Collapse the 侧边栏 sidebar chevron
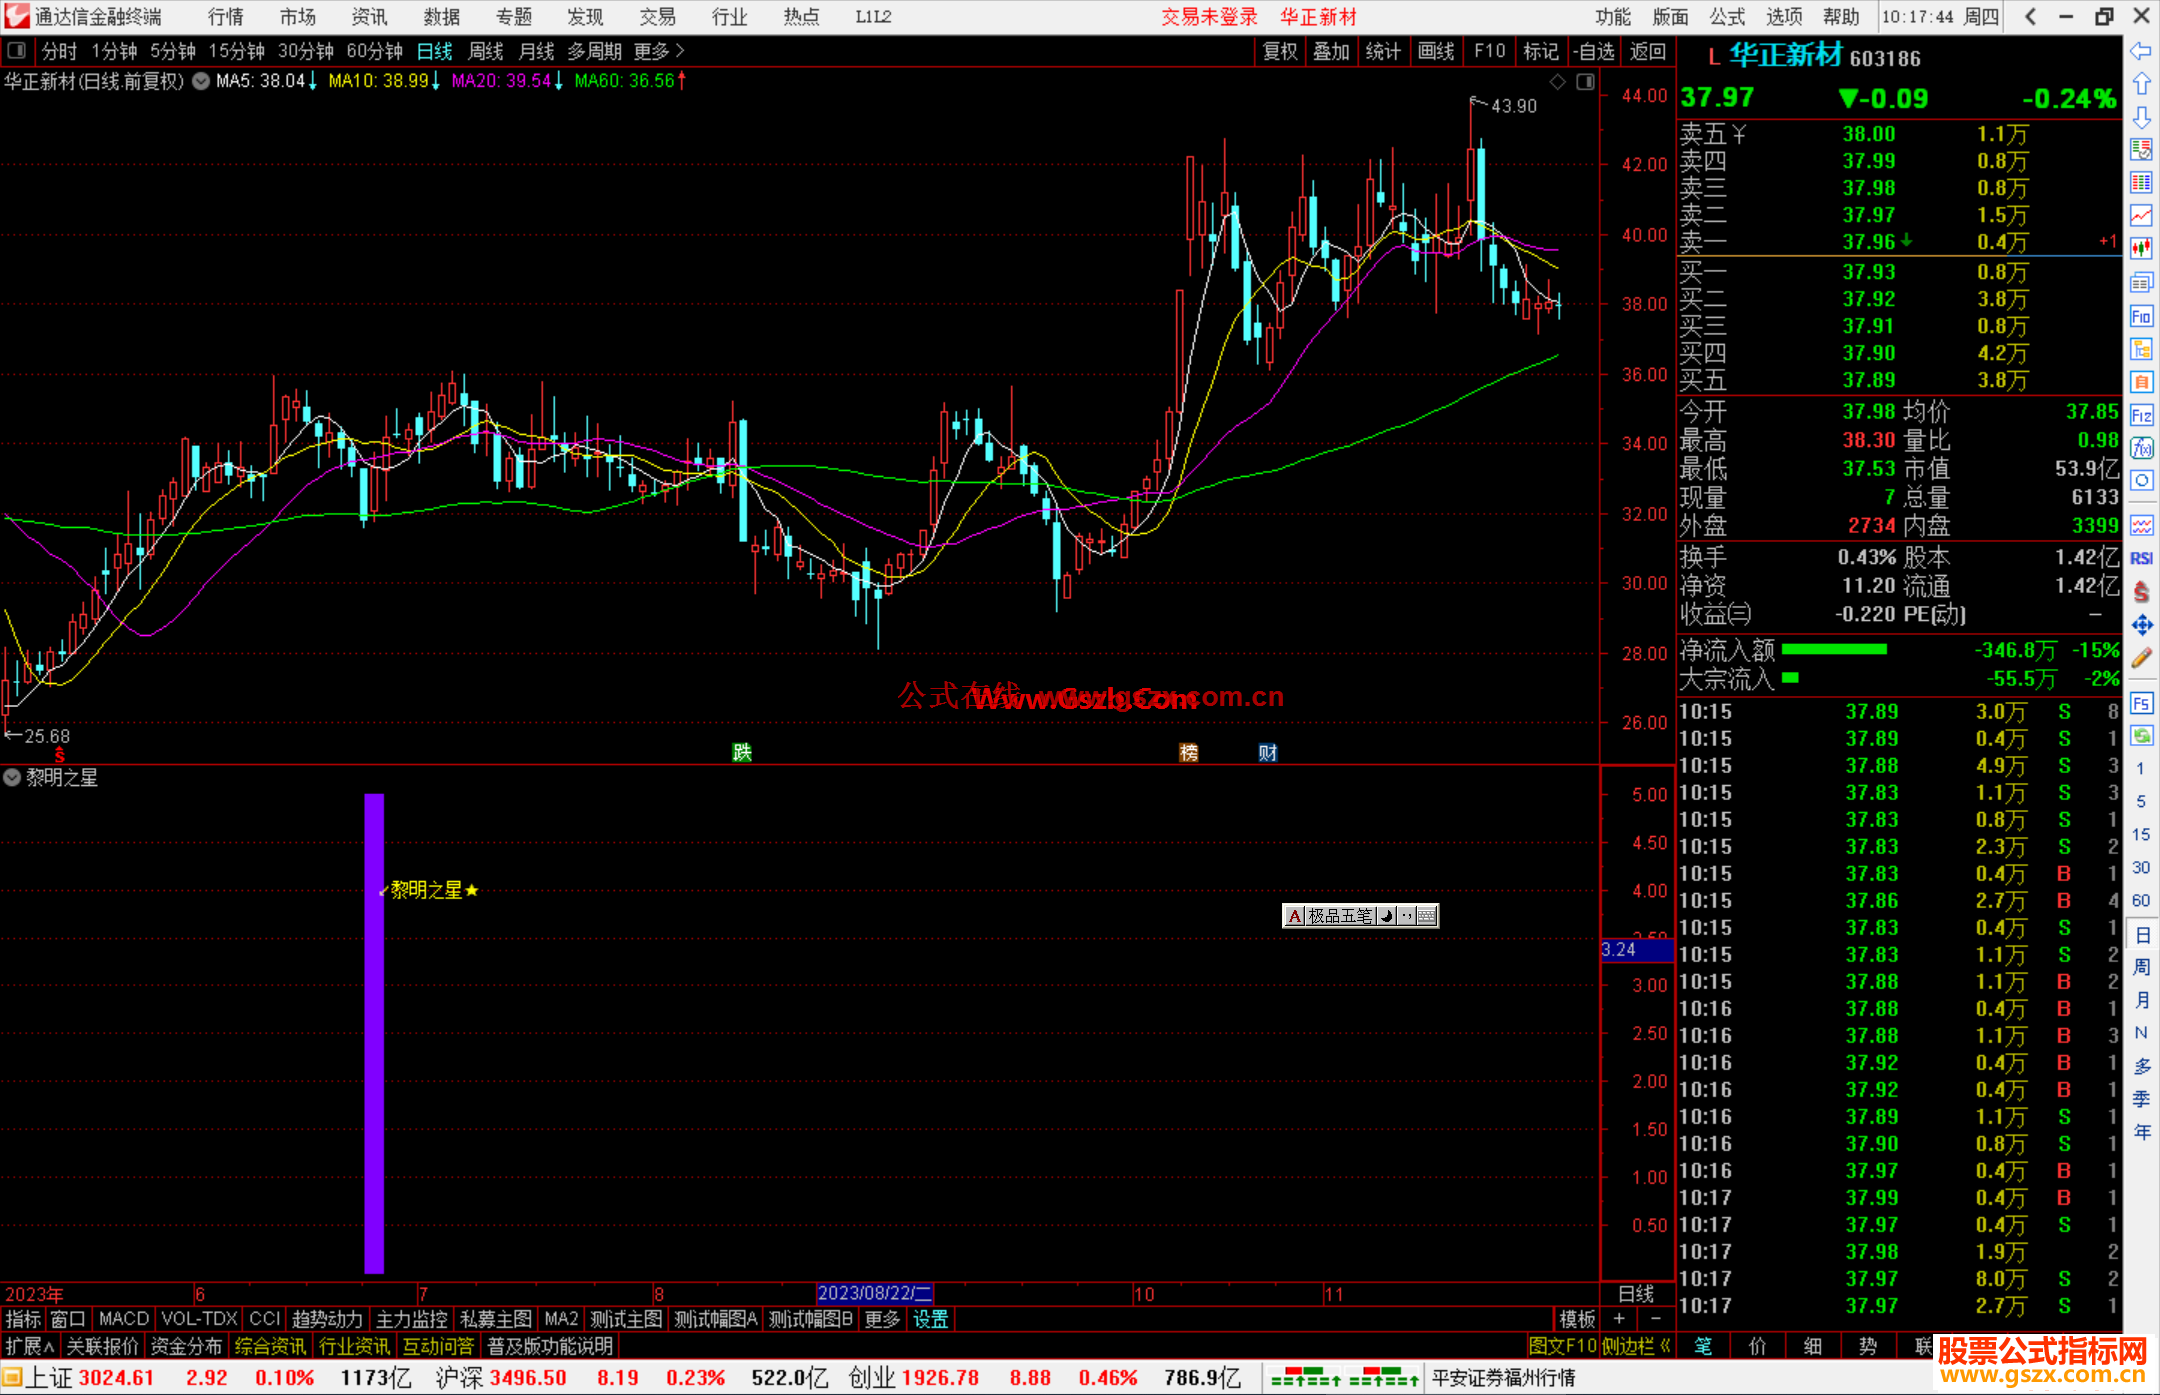2160x1395 pixels. coord(1665,1346)
